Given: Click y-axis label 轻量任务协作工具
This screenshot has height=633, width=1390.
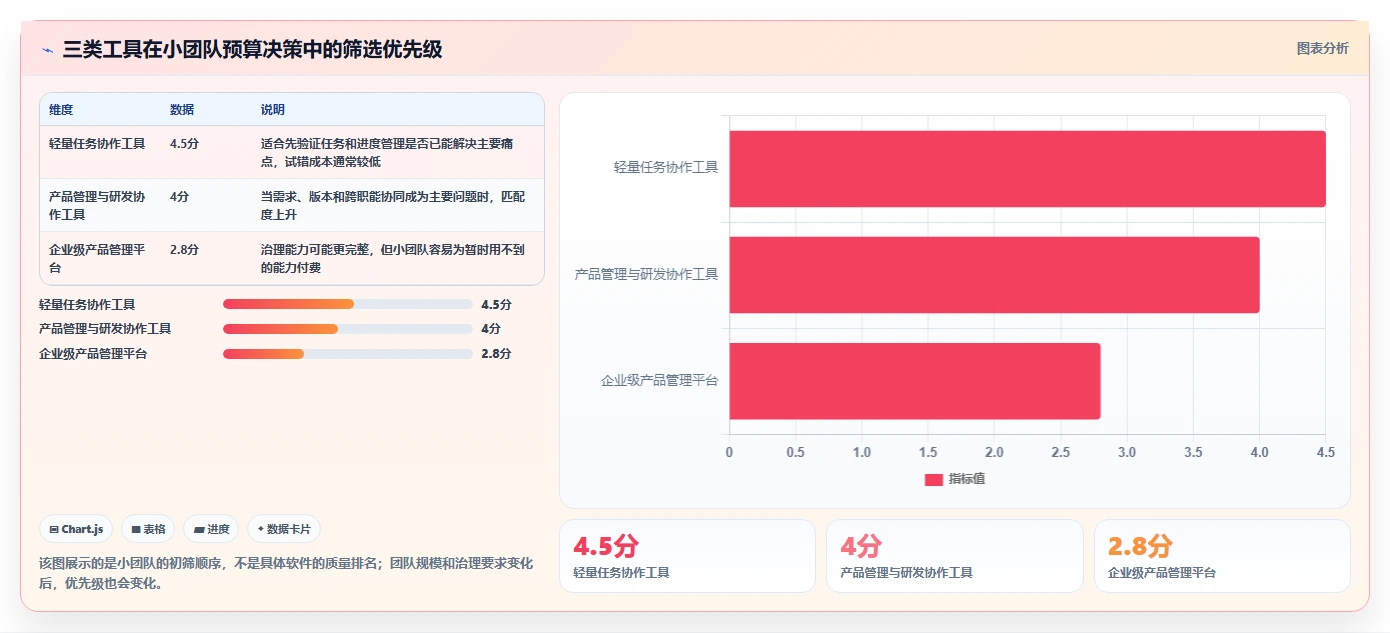Looking at the screenshot, I should (x=666, y=168).
